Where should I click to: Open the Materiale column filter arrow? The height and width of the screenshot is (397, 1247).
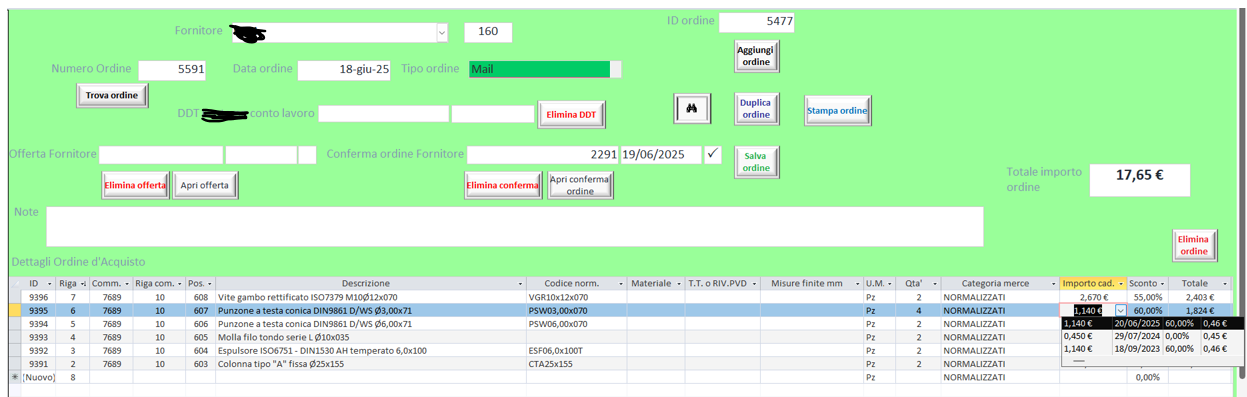coord(678,284)
